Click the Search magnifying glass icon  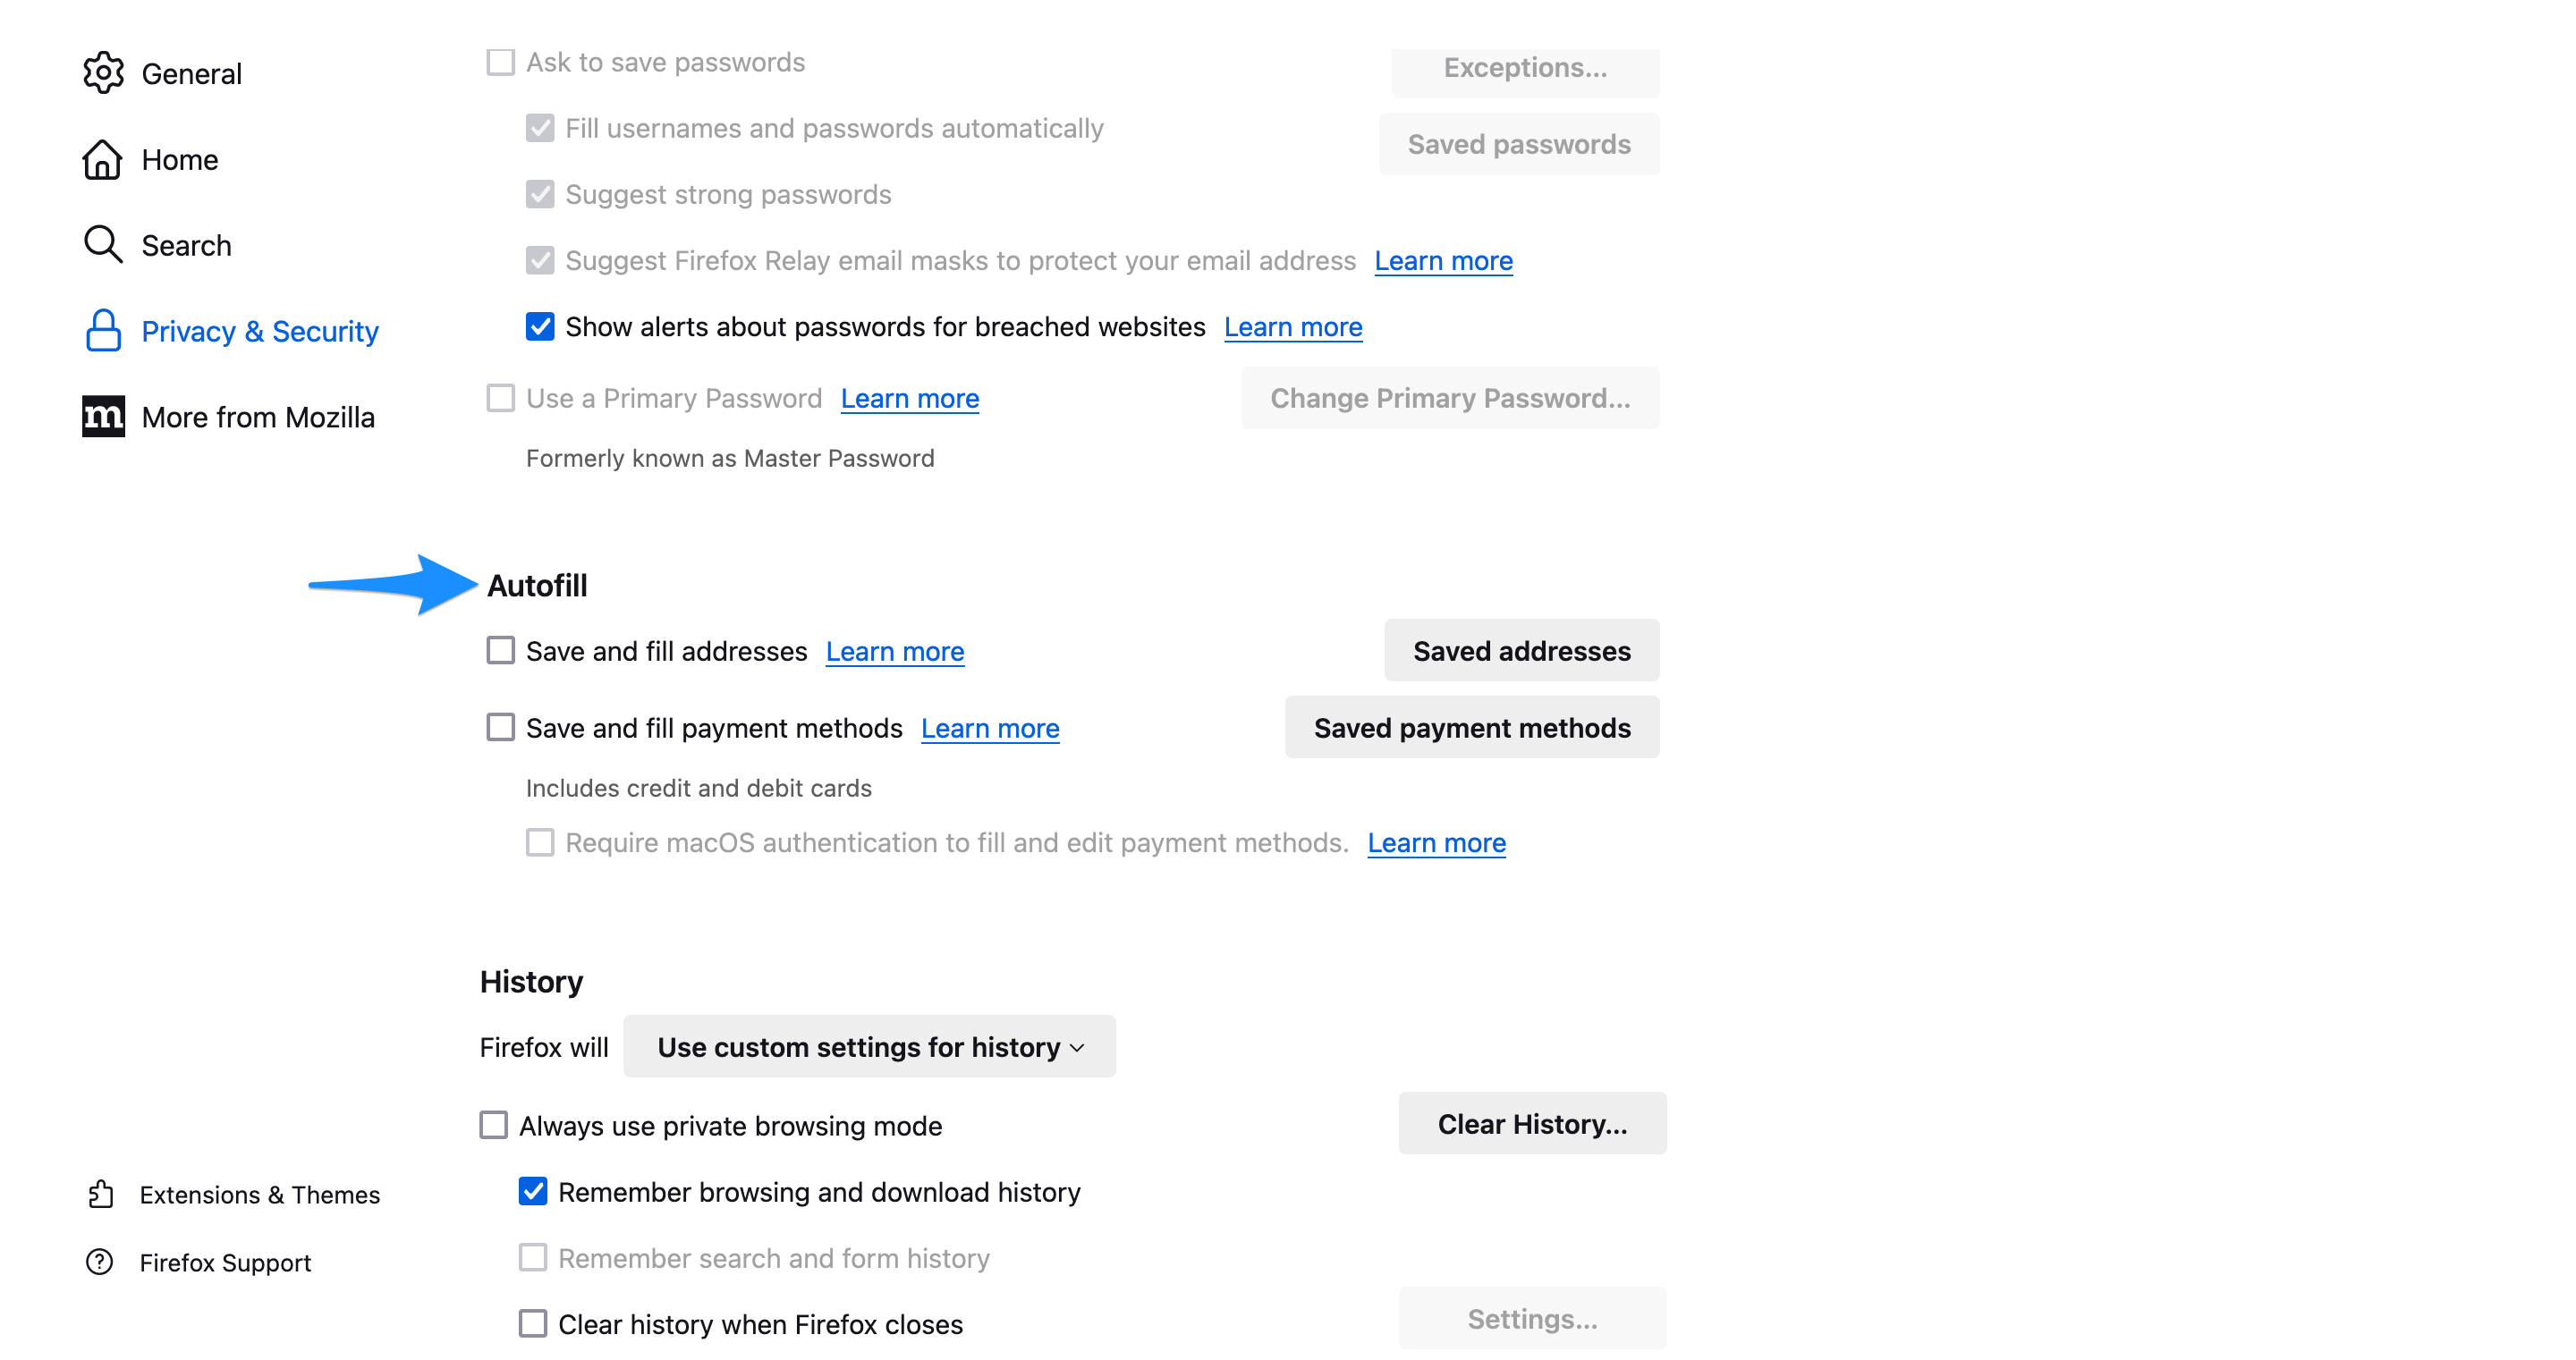(103, 244)
